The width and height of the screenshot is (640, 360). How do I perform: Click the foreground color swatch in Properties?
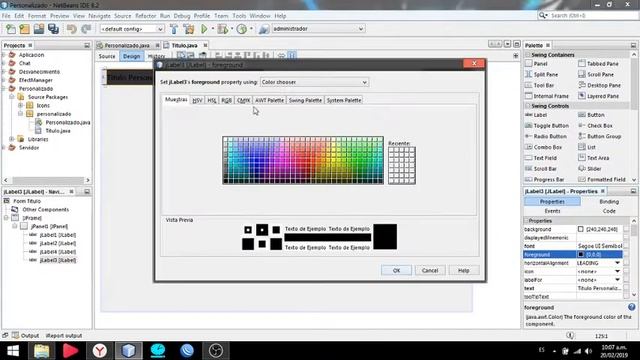580,254
